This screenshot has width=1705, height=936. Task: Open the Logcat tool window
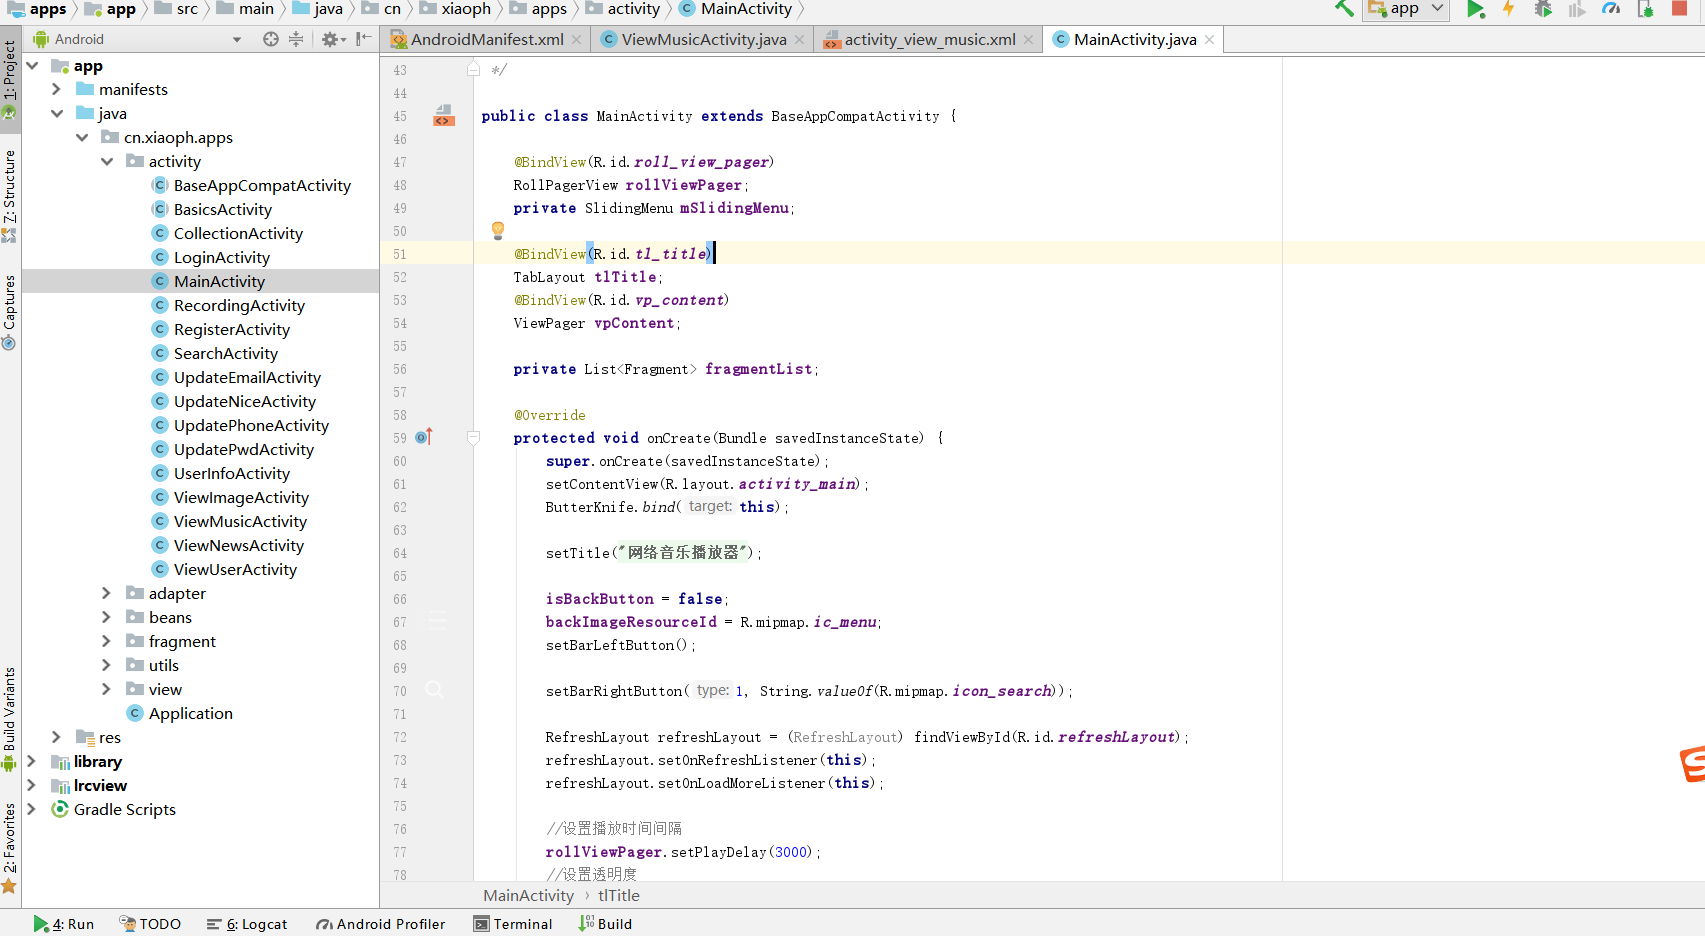click(247, 924)
